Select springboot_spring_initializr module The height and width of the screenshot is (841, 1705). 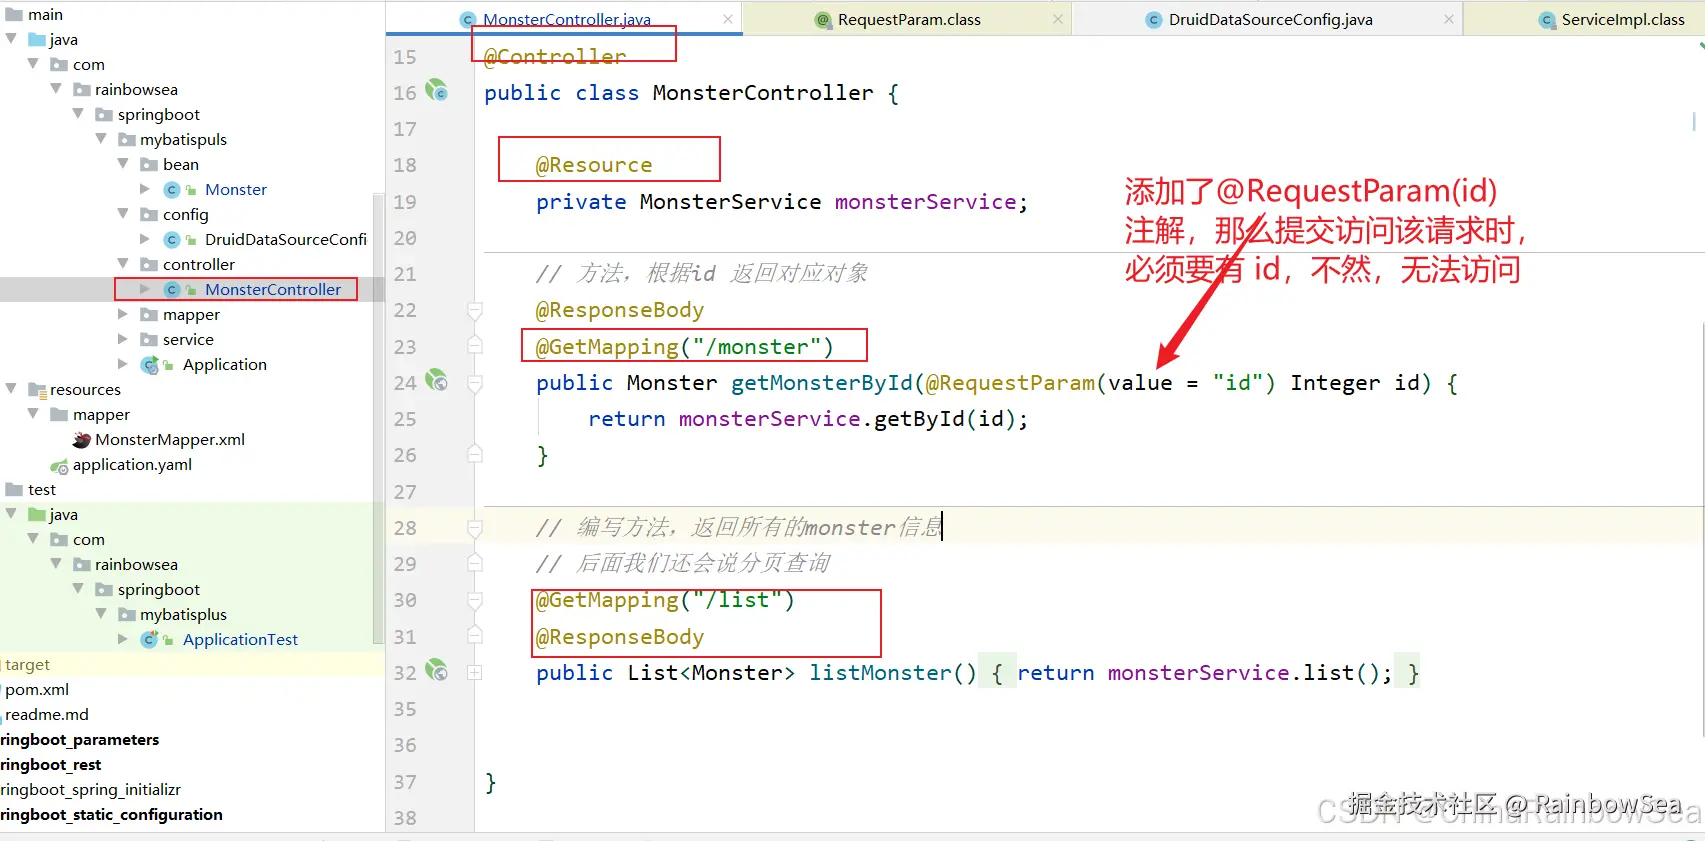click(x=91, y=790)
